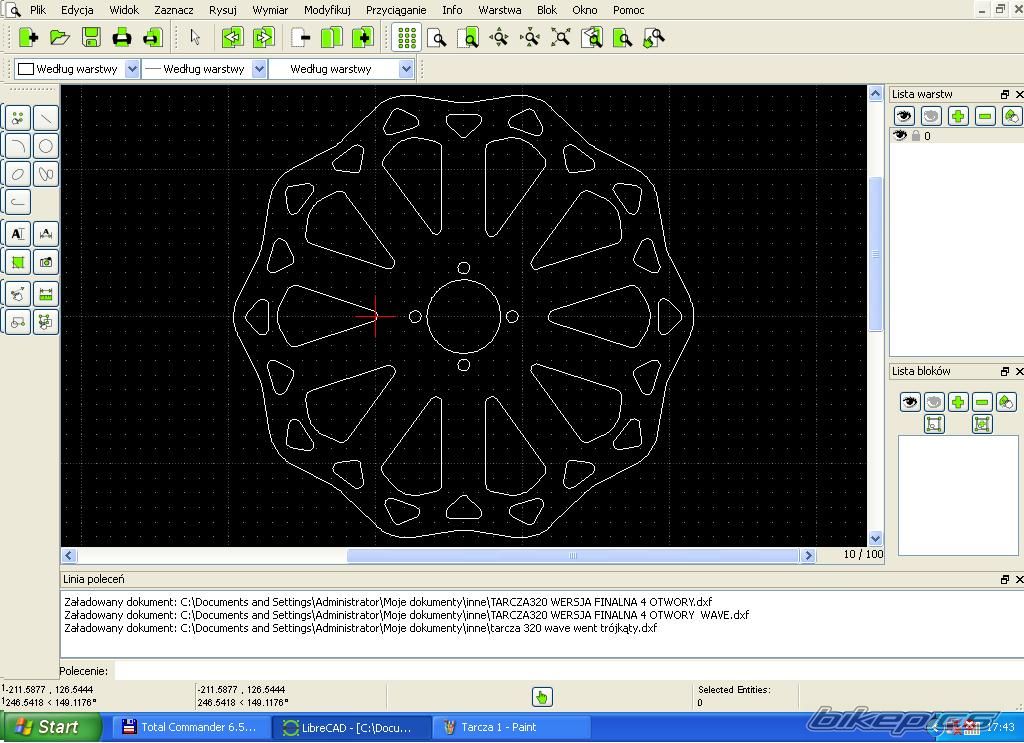Zoom in with the magnifier outward arrows icon
This screenshot has height=743, width=1024.
point(499,37)
